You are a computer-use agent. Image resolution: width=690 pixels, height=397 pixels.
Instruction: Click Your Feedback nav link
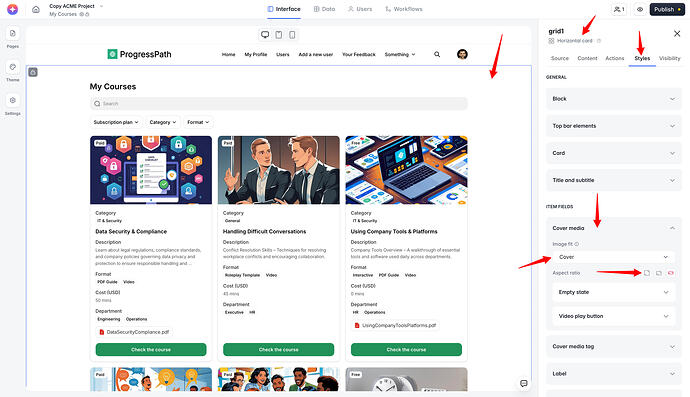(x=359, y=55)
